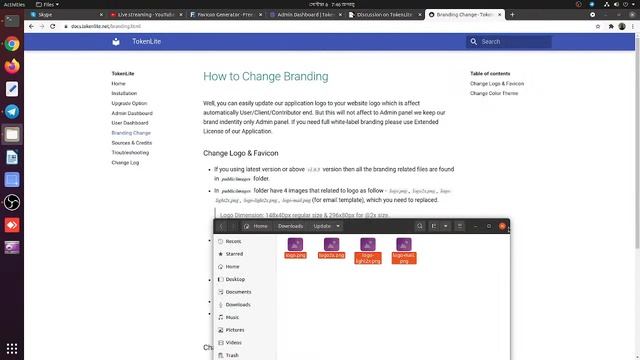The height and width of the screenshot is (360, 640).
Task: Open the hamburger menu in Files window
Action: pyautogui.click(x=460, y=226)
